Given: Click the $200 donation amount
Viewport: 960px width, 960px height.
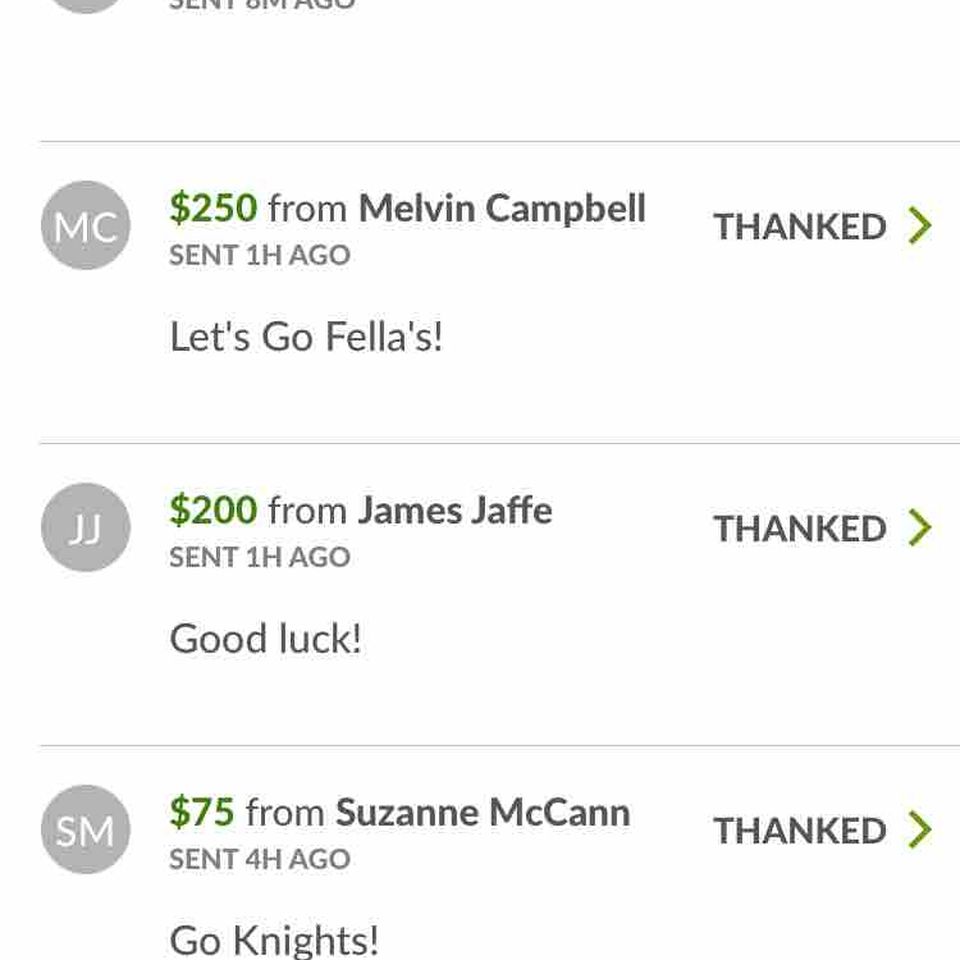Looking at the screenshot, I should (x=213, y=509).
